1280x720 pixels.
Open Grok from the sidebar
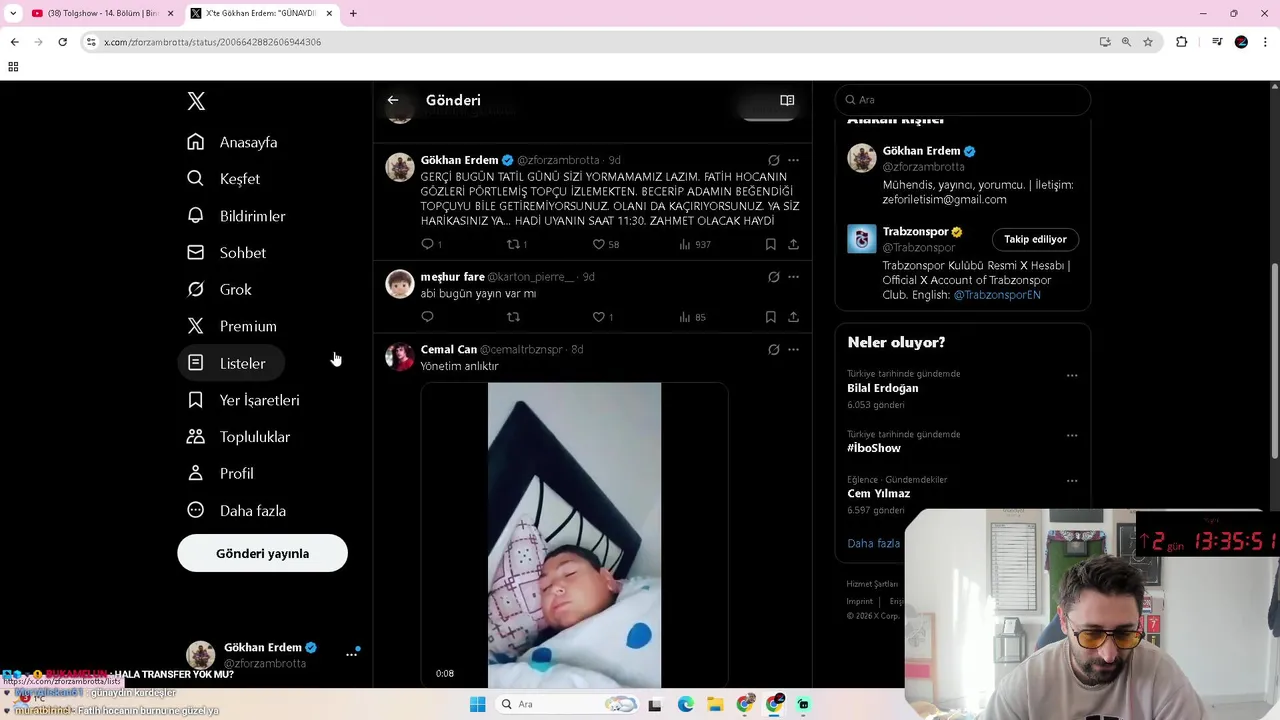pyautogui.click(x=219, y=290)
